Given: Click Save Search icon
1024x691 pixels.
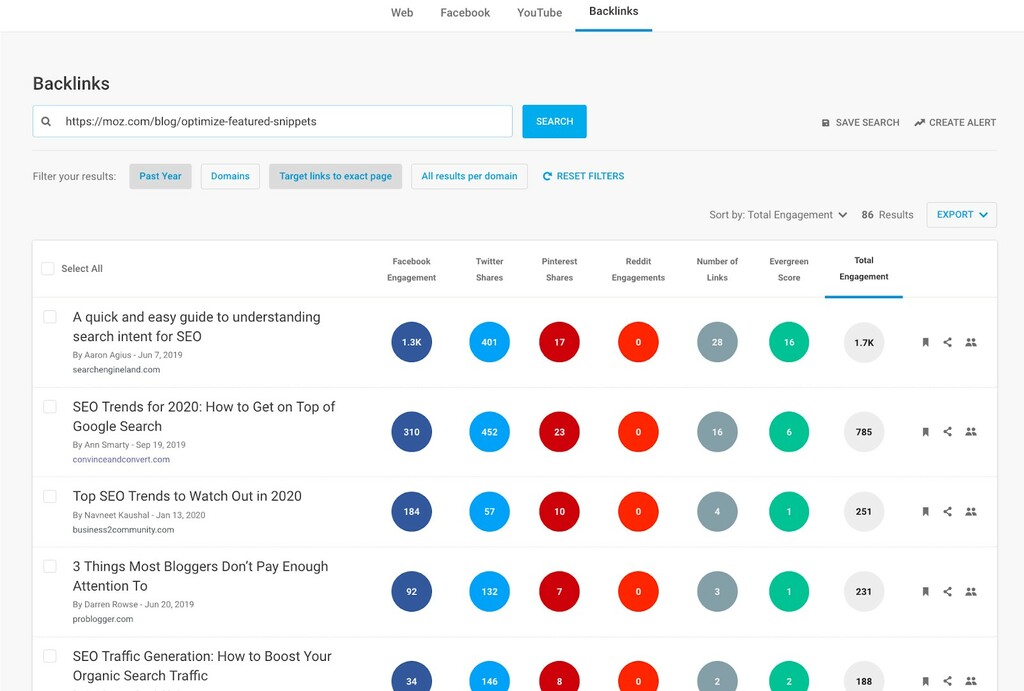Looking at the screenshot, I should [826, 123].
